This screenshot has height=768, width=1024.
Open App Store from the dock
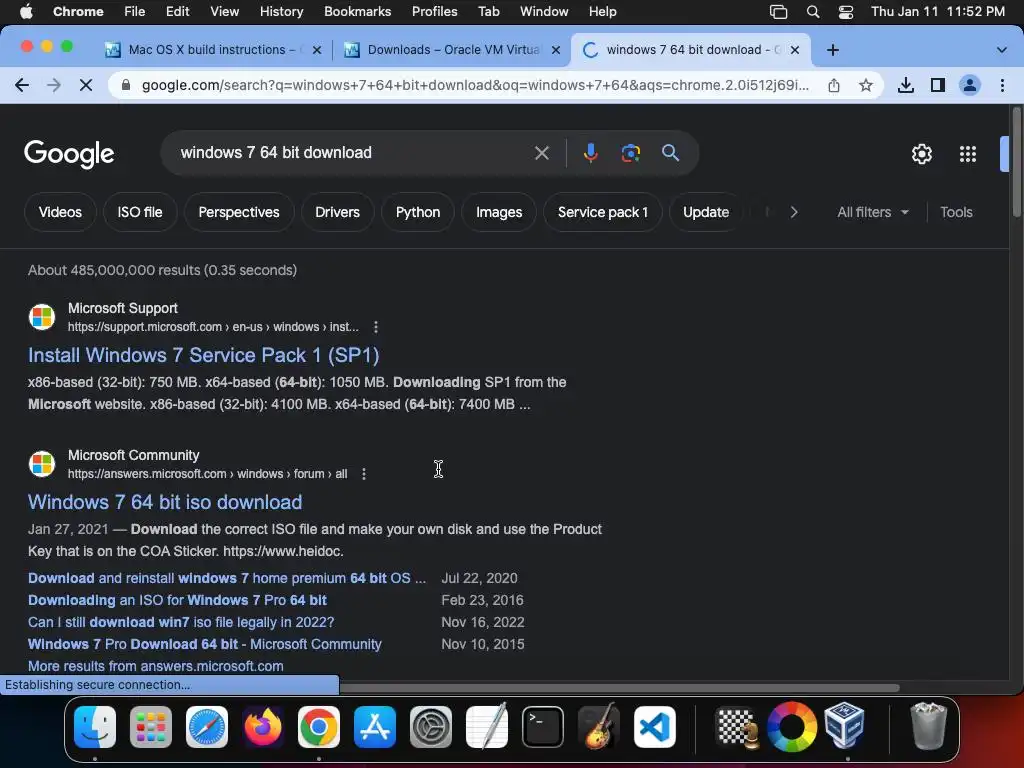pyautogui.click(x=375, y=727)
